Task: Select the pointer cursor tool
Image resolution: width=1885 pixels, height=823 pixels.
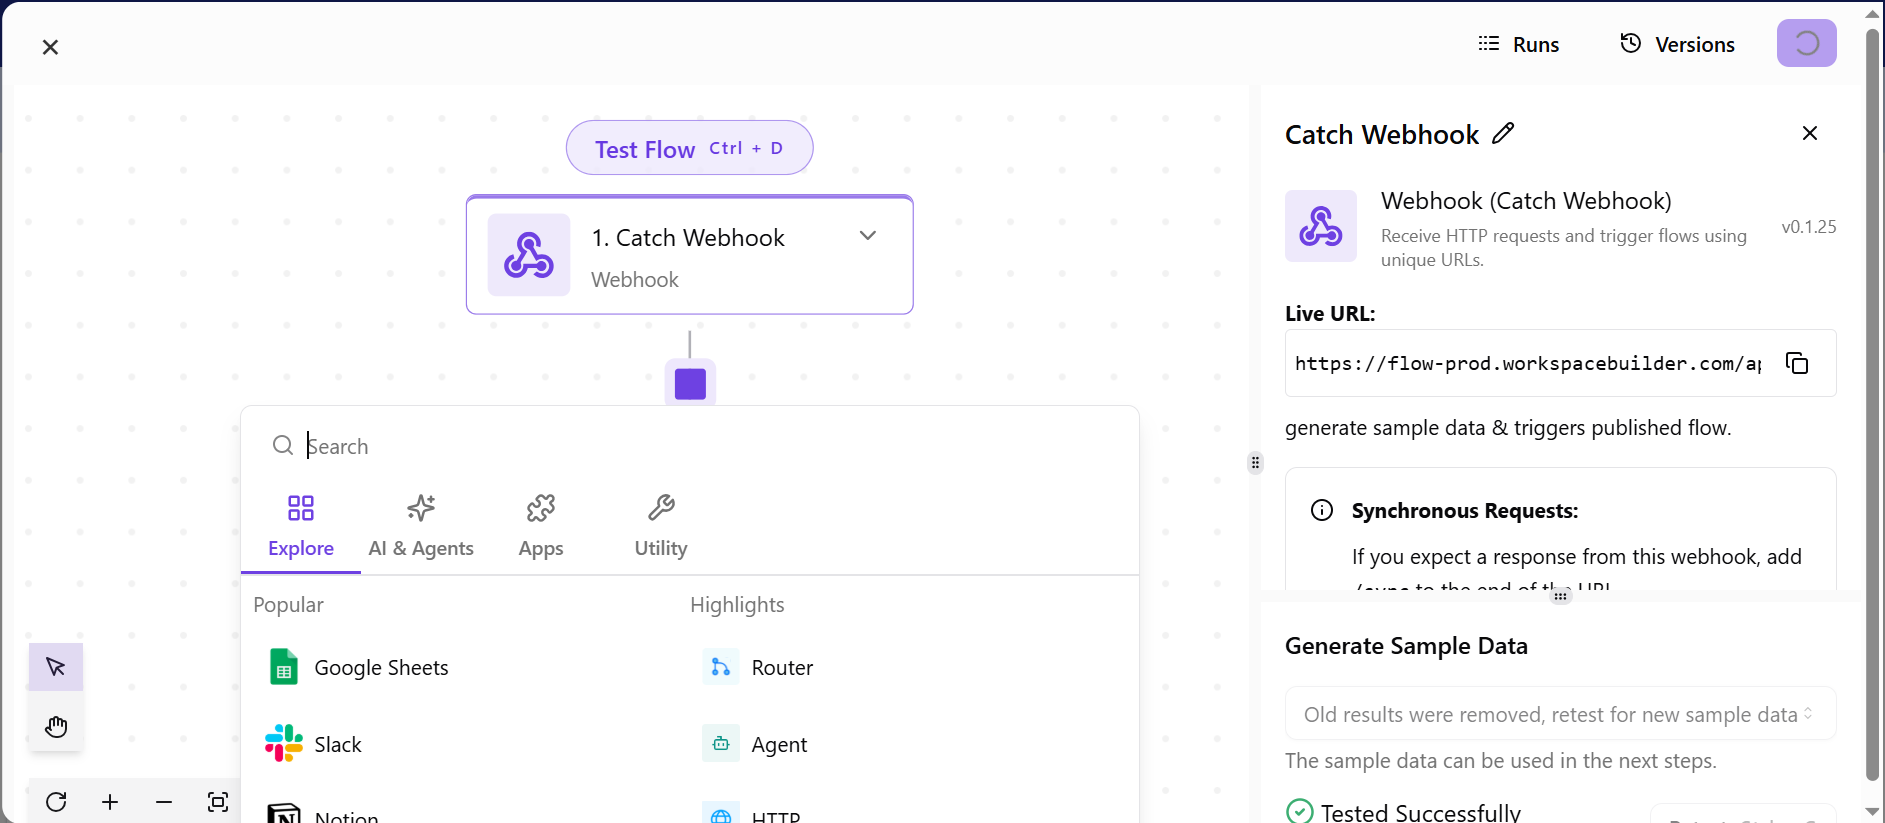Action: point(56,667)
